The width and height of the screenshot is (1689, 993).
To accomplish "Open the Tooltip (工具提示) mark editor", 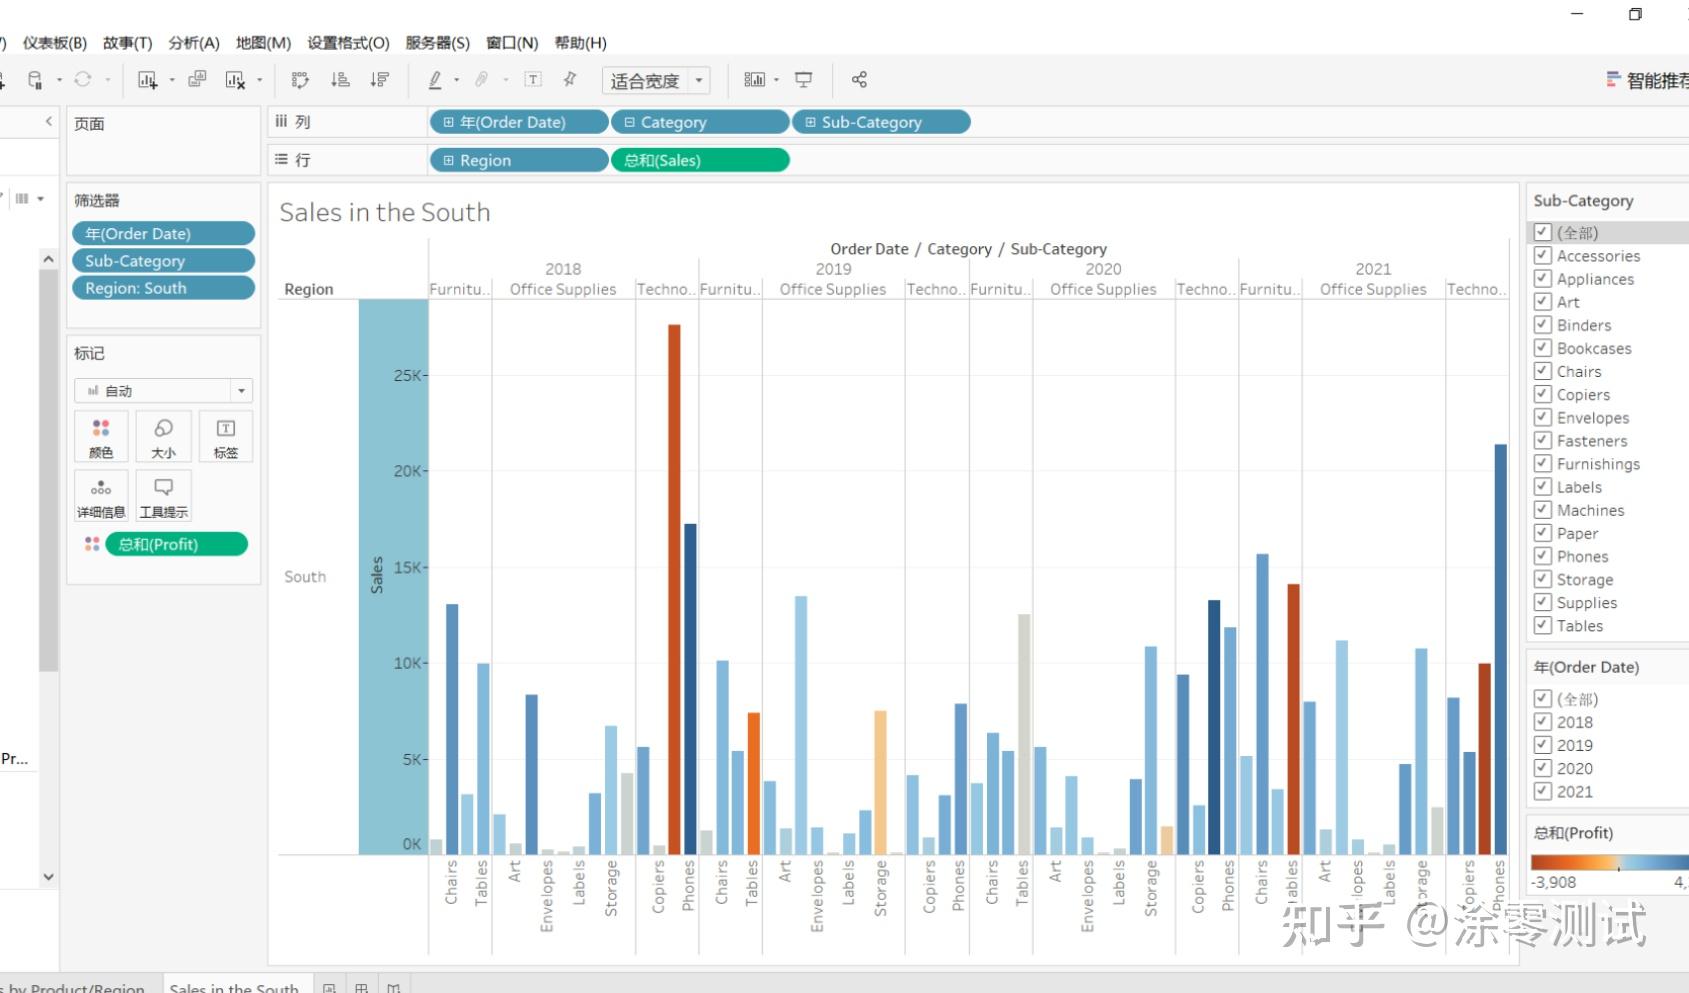I will [163, 495].
